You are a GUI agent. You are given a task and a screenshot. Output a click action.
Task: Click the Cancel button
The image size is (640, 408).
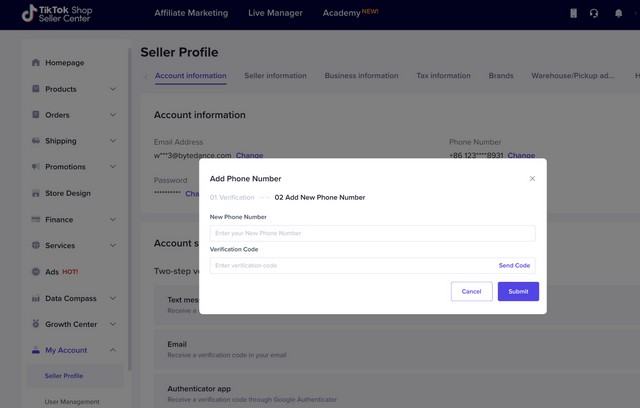click(471, 291)
